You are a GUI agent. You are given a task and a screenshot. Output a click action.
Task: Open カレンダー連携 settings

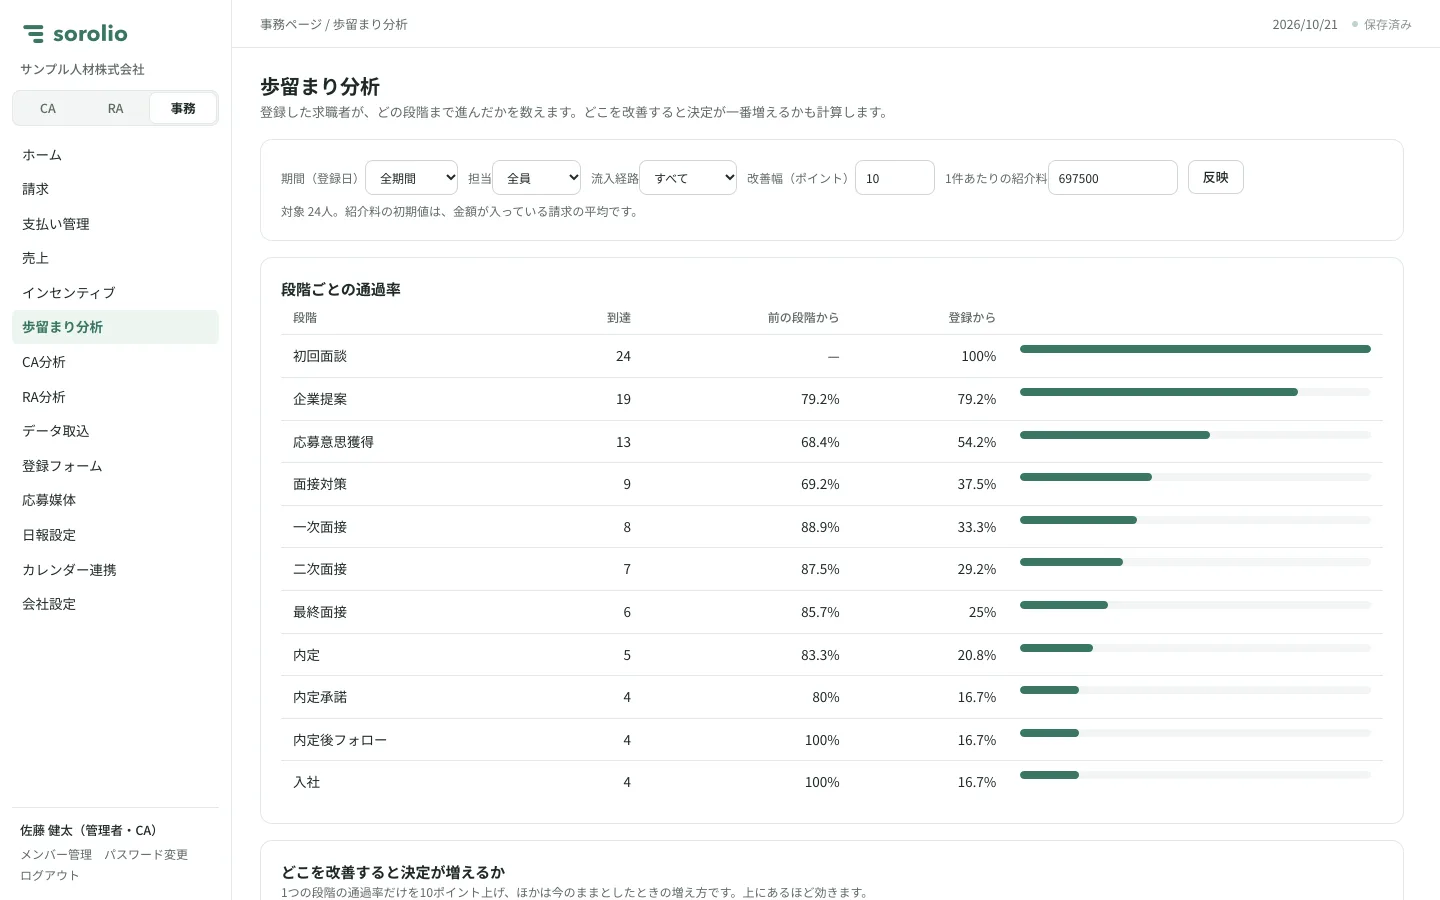point(115,570)
